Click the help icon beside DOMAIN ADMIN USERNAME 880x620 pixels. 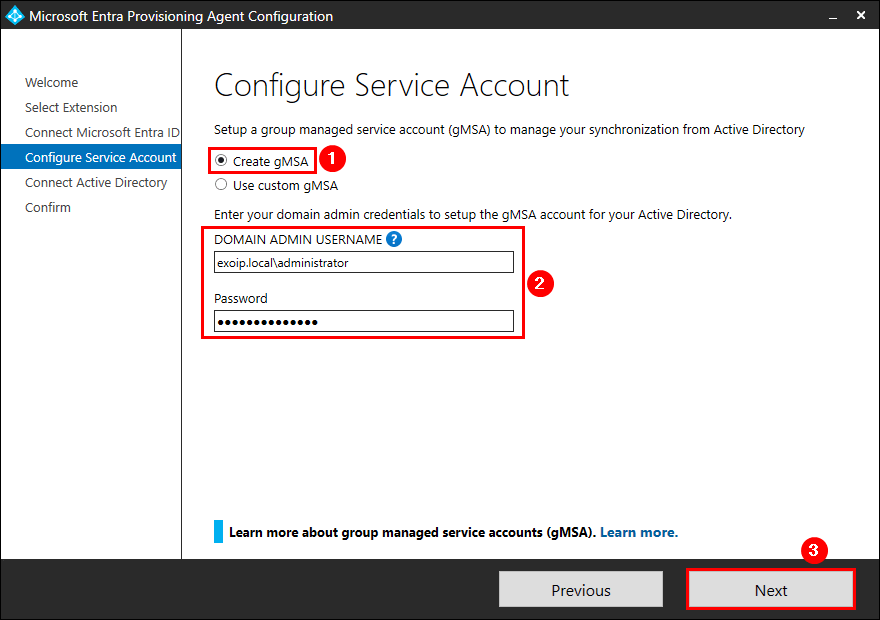(394, 239)
